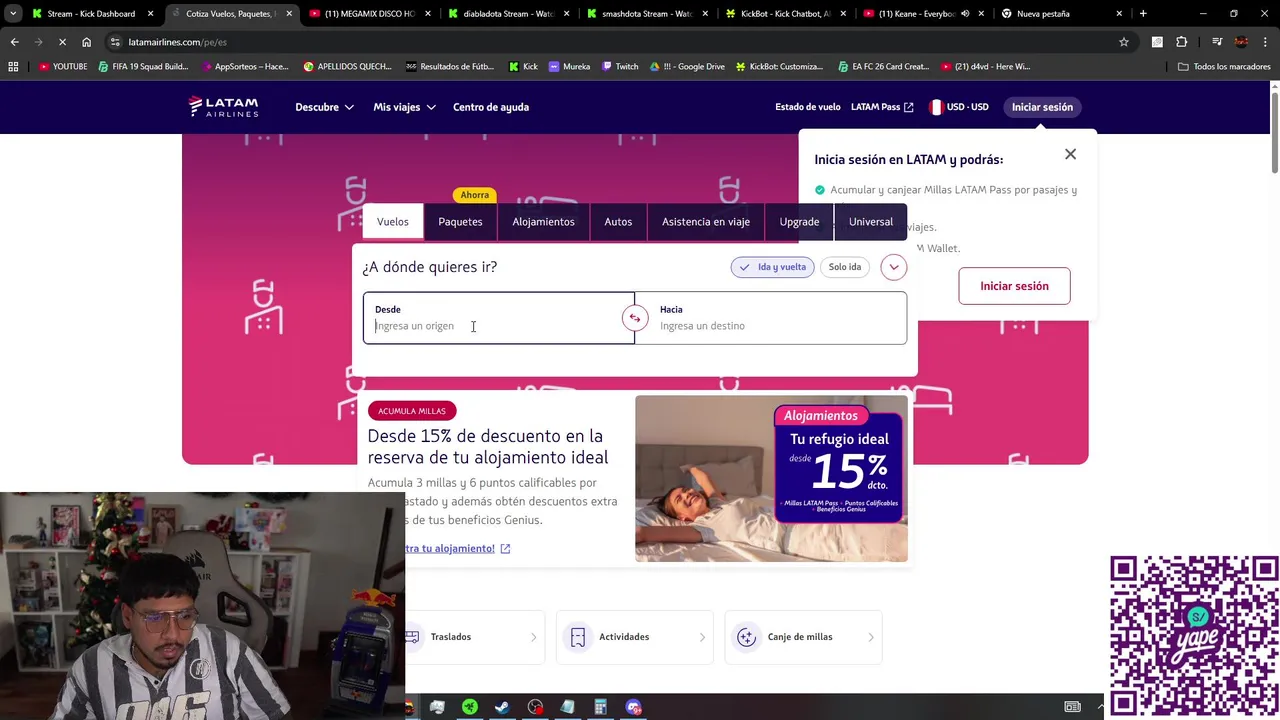Open the Asistencia en viaje tab
1280x720 pixels.
706,222
